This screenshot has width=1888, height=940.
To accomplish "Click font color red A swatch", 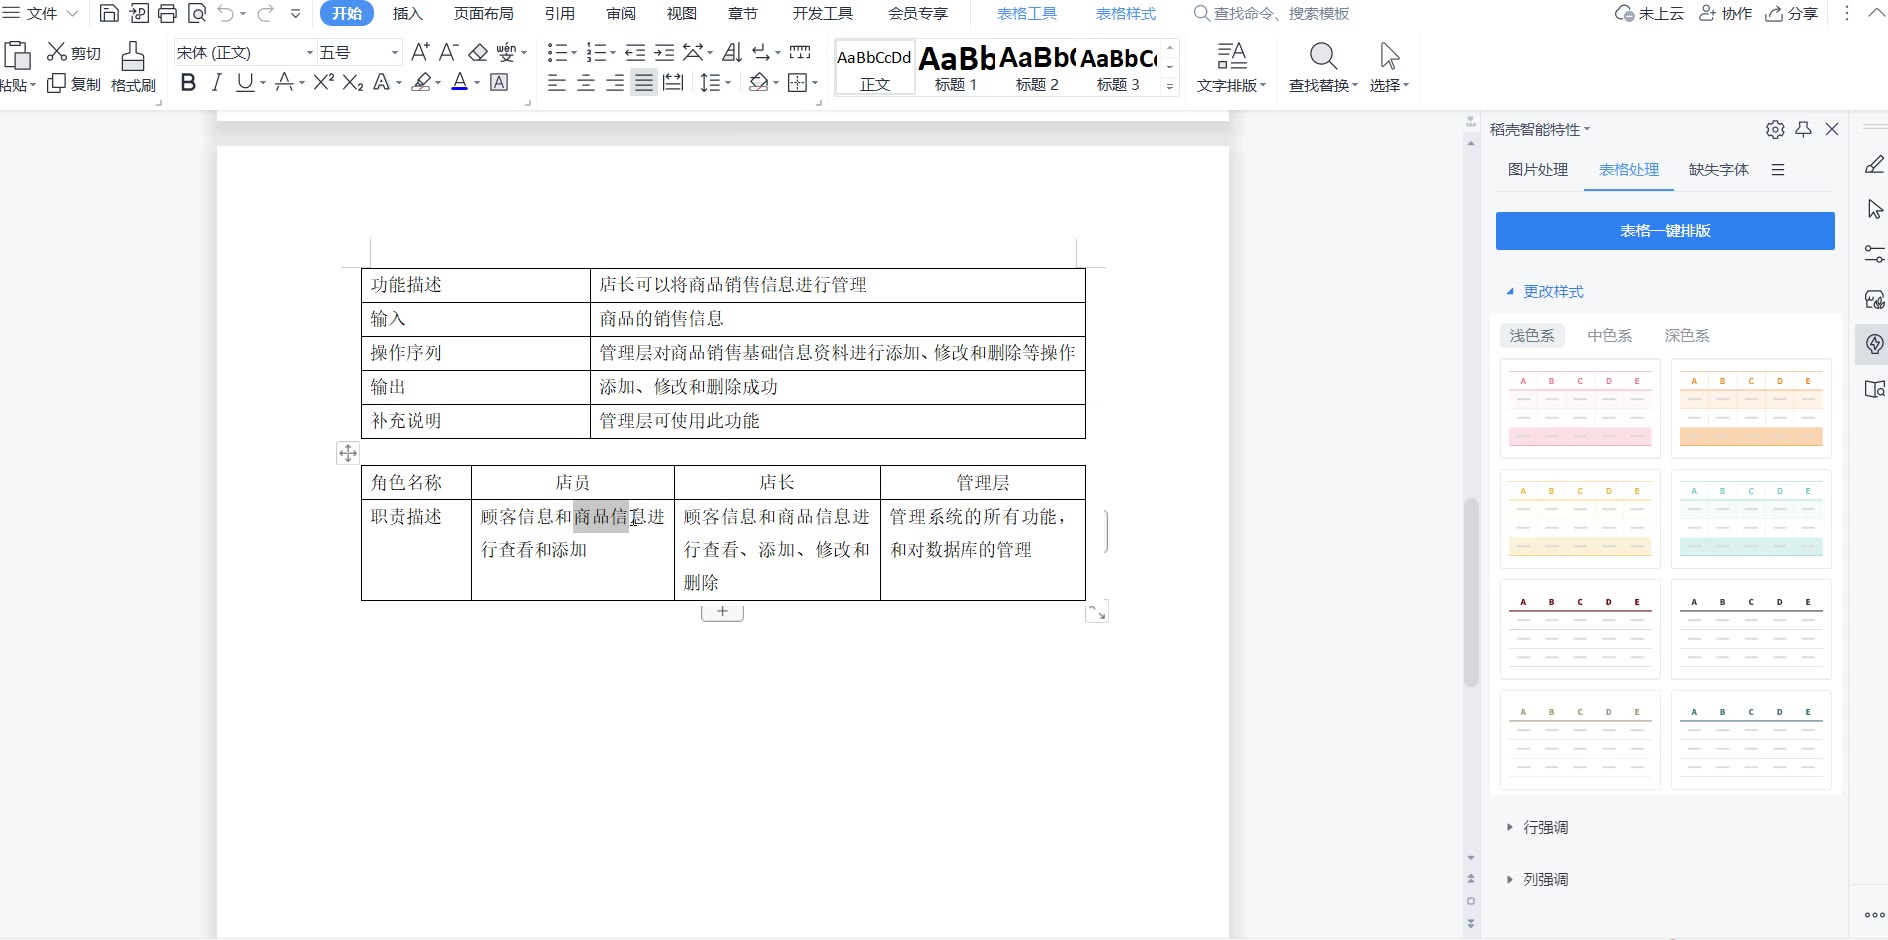I will pos(459,83).
